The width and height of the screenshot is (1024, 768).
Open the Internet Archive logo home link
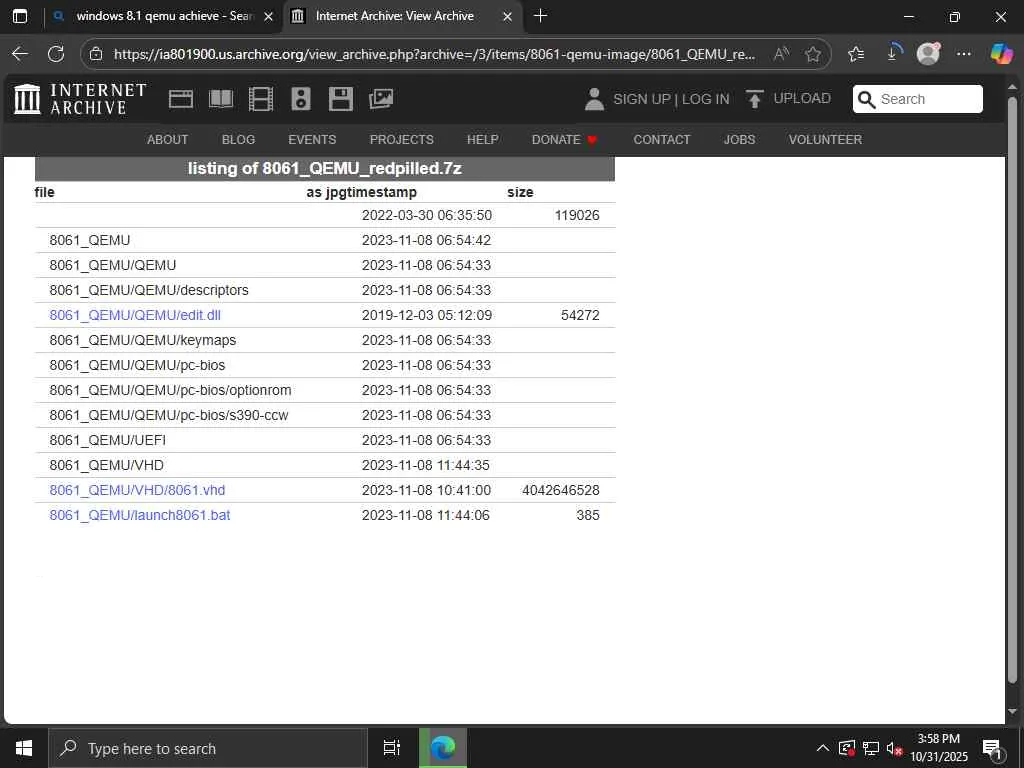tap(80, 99)
